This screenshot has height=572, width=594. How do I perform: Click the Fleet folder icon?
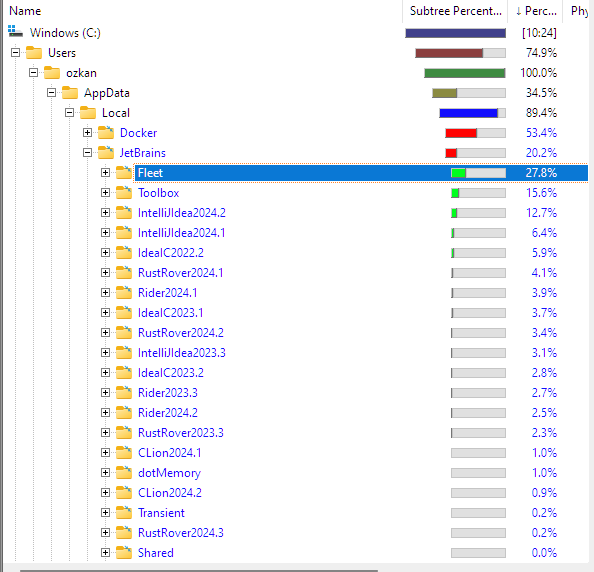pos(124,173)
